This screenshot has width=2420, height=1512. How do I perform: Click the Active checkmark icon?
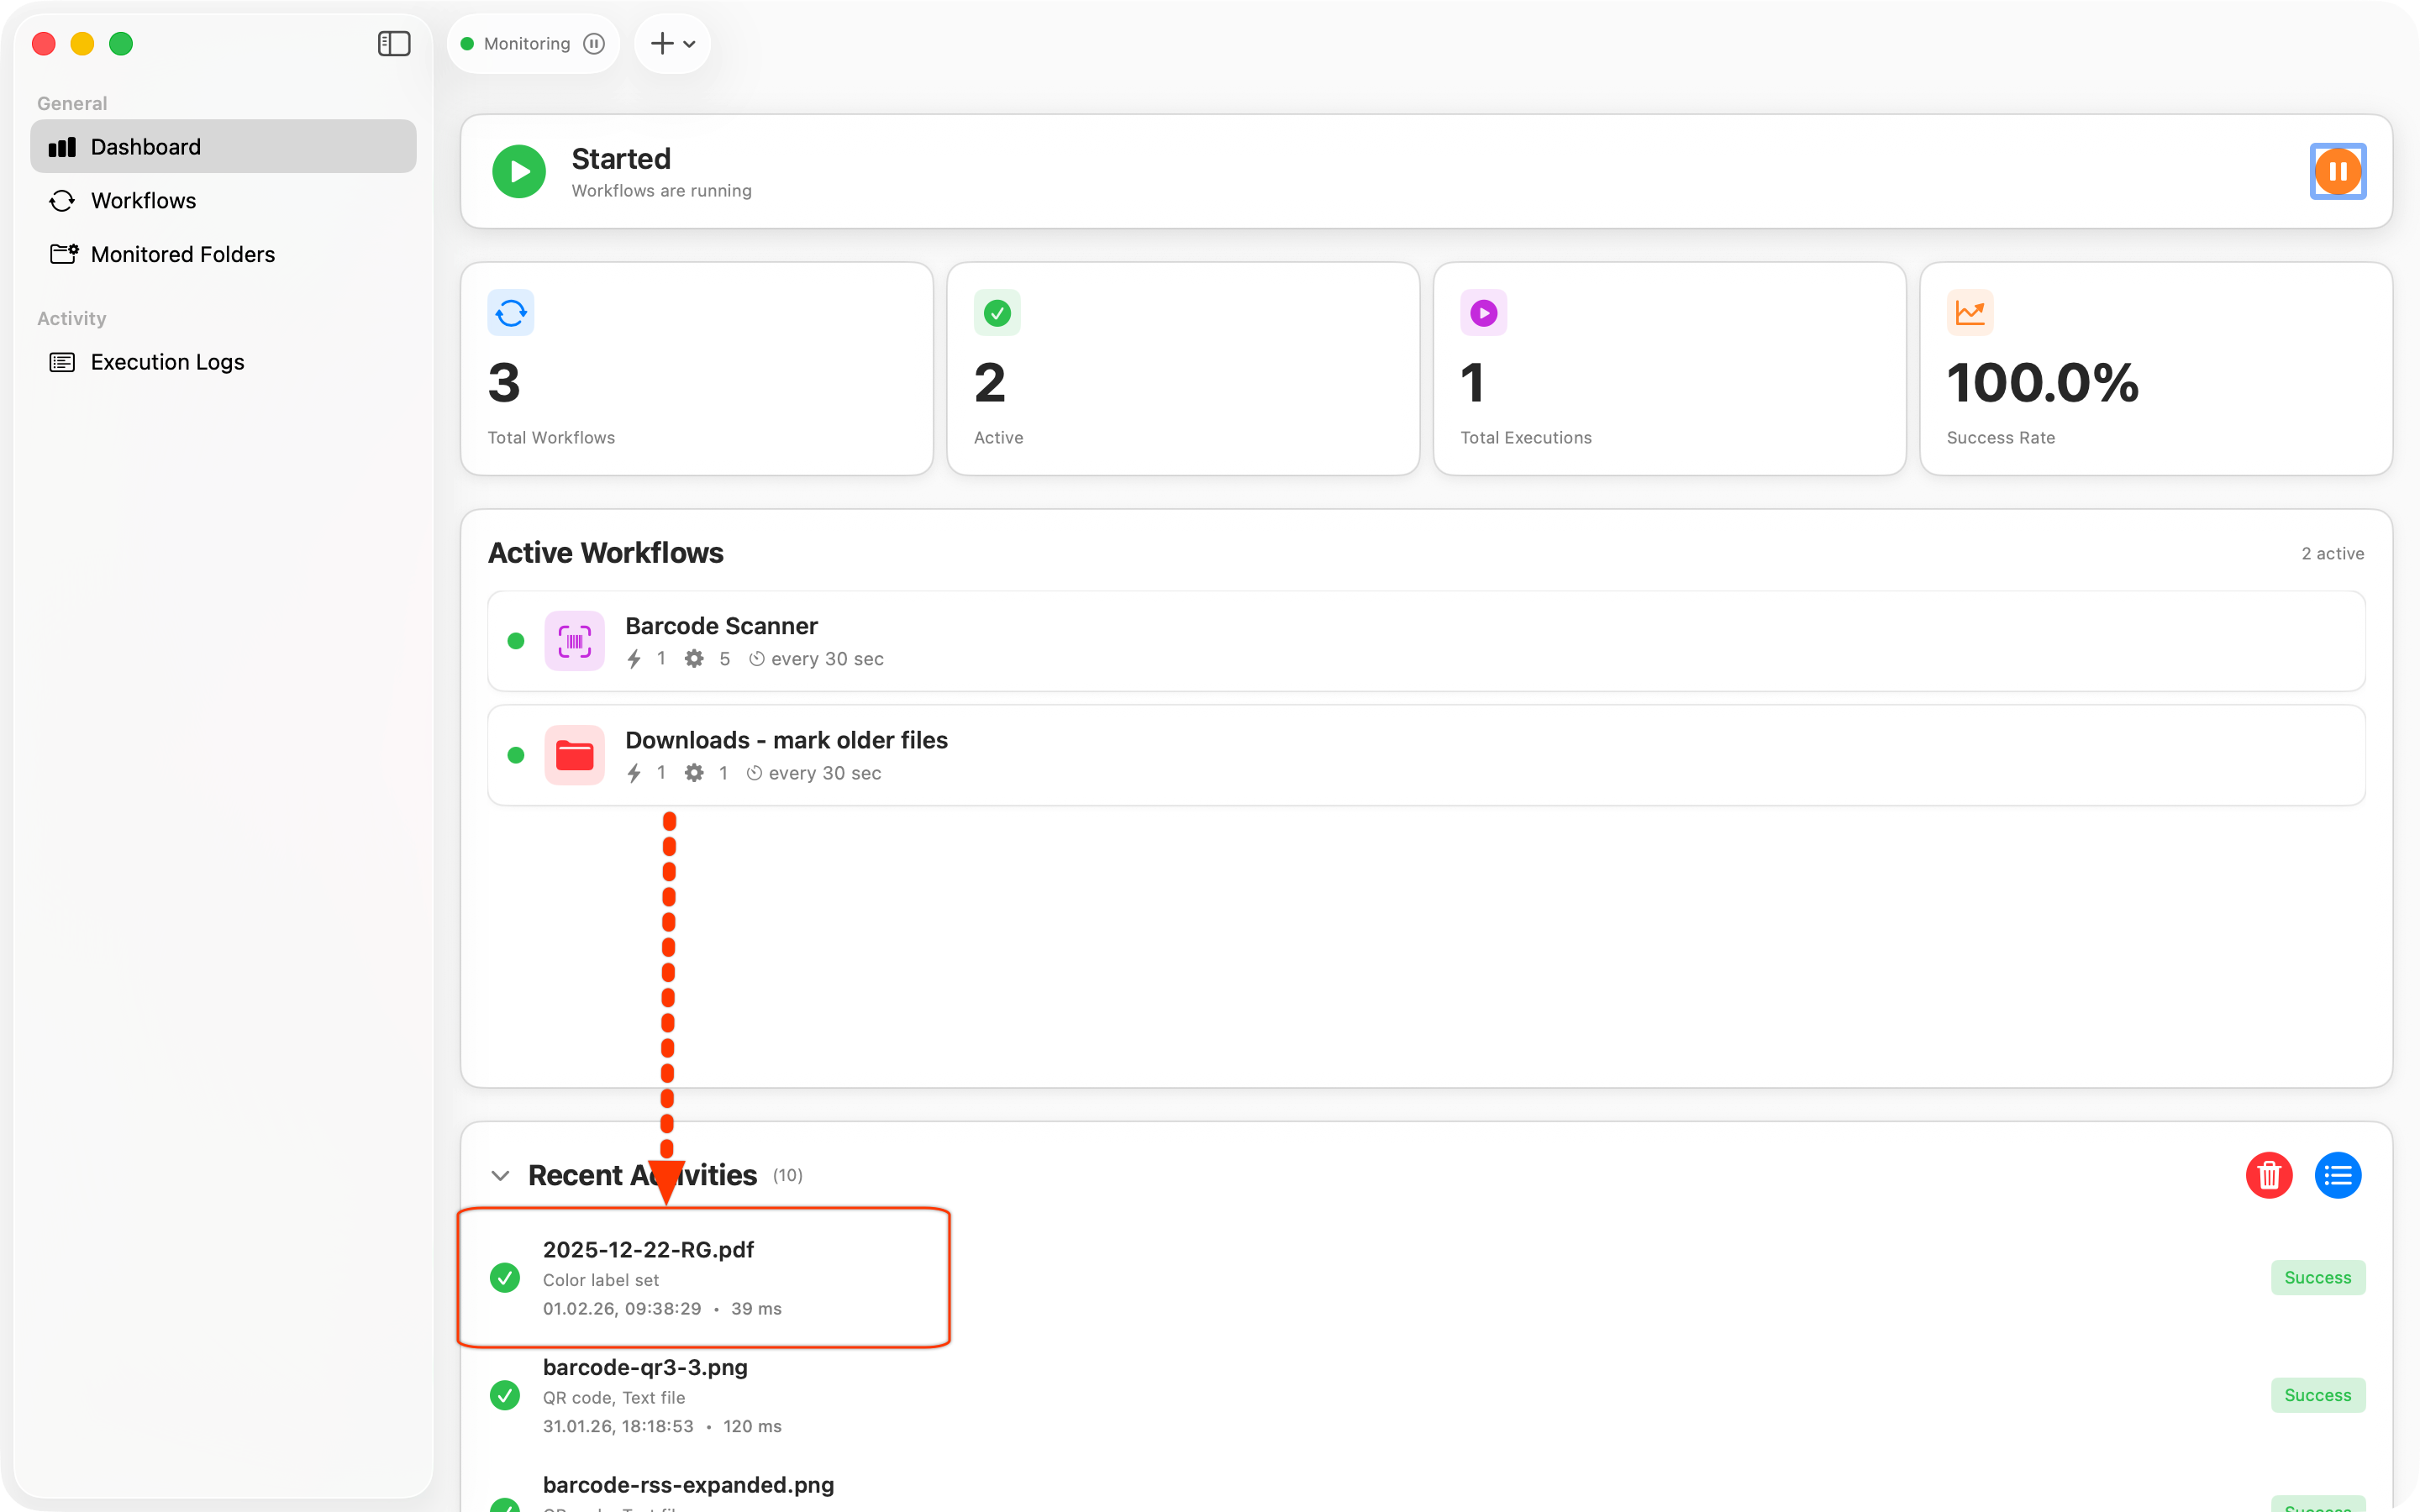point(997,313)
